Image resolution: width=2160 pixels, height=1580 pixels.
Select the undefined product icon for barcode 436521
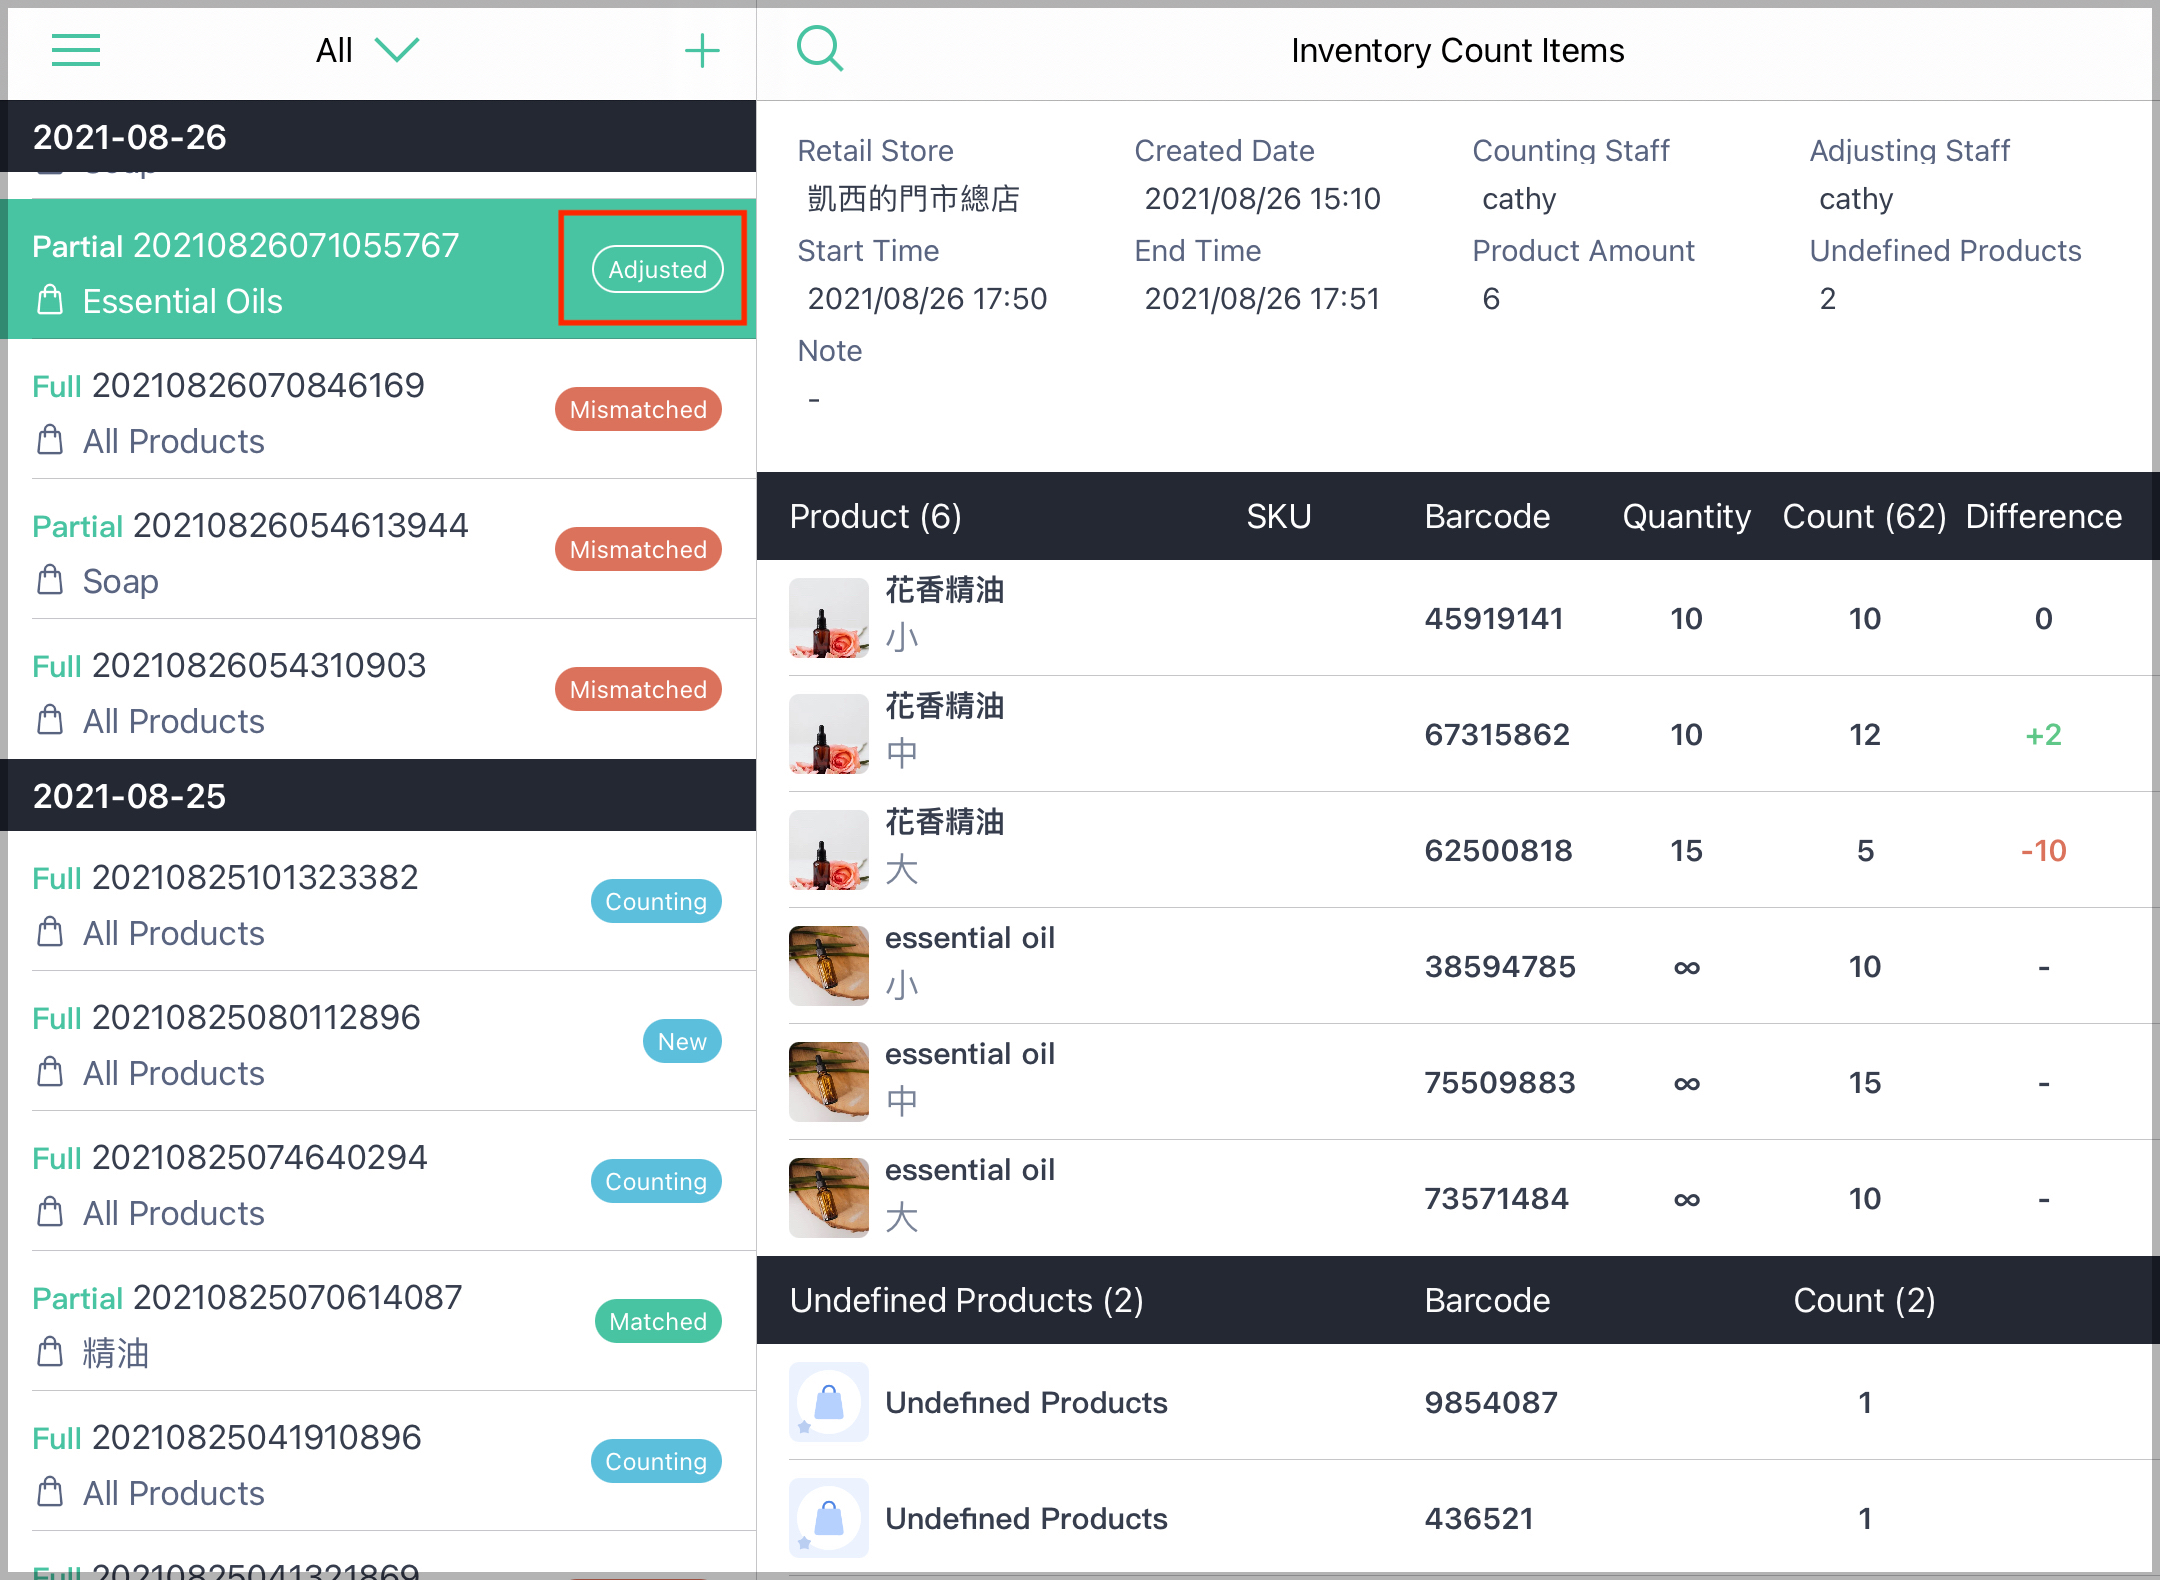click(x=828, y=1518)
